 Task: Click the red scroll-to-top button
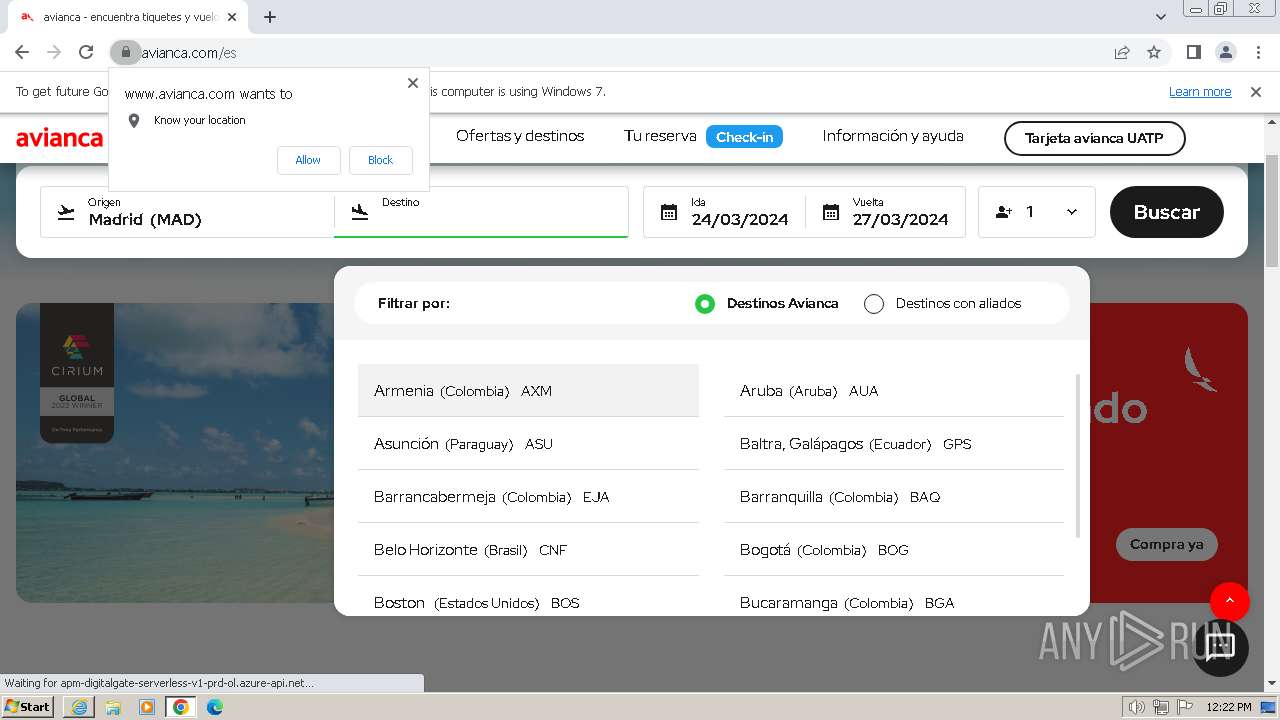[1230, 601]
